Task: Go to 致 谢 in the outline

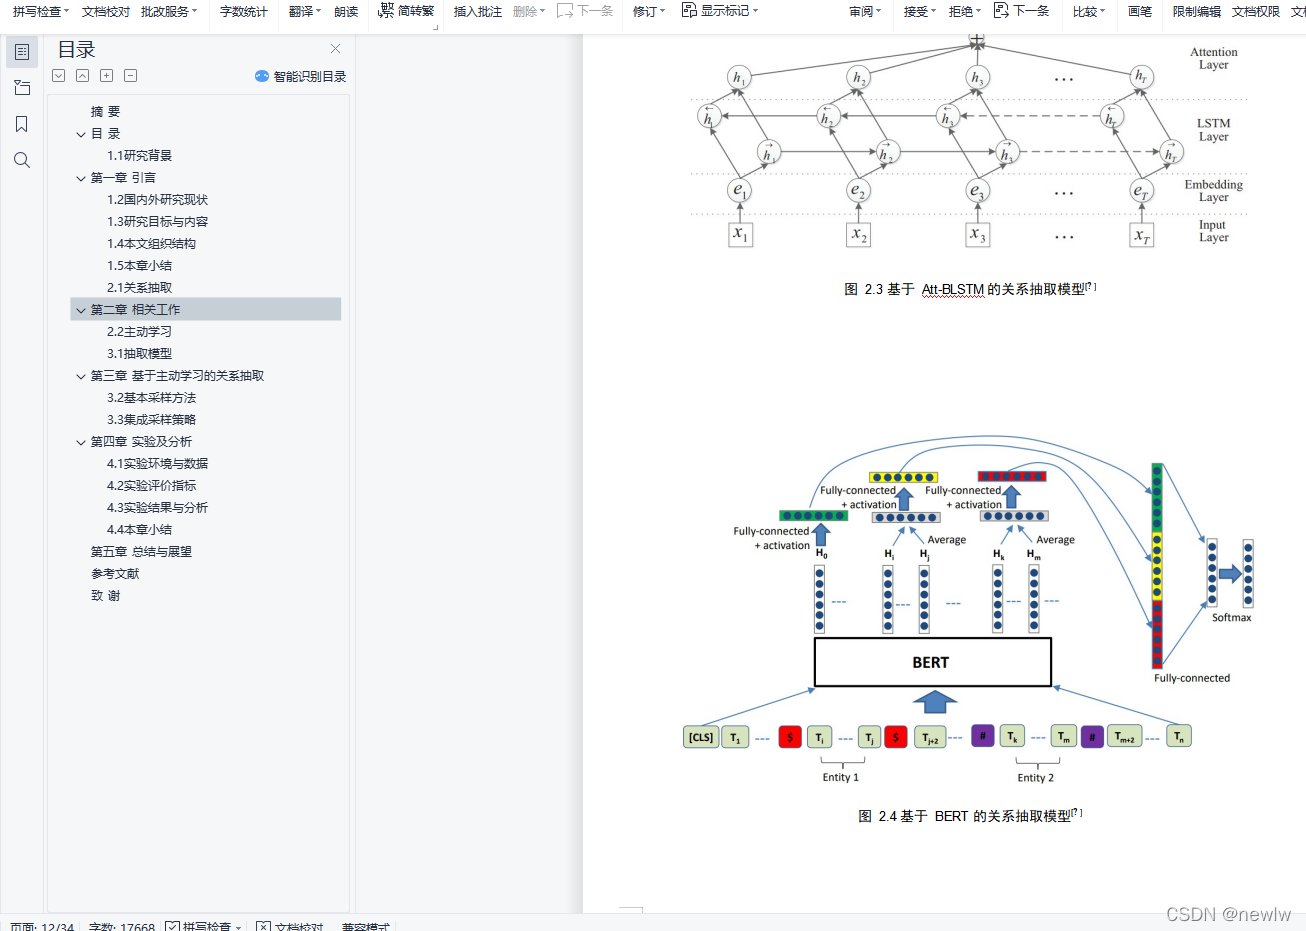Action: [105, 596]
